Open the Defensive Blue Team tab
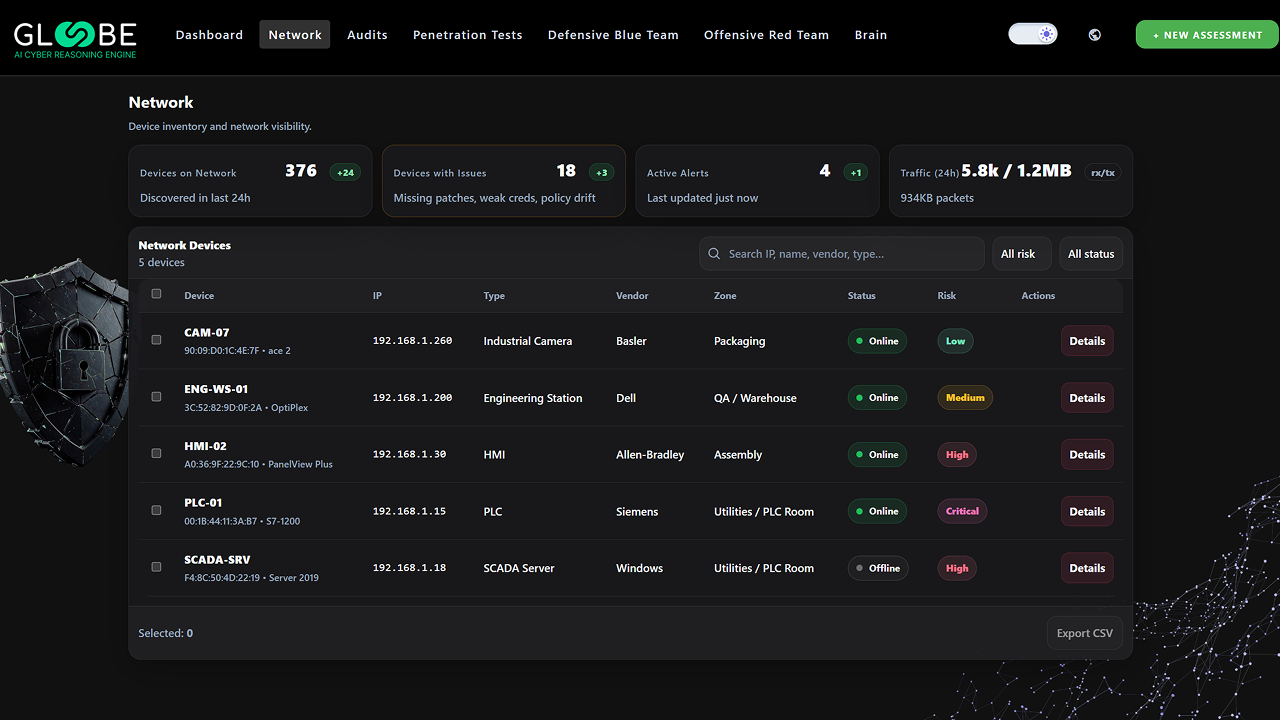Image resolution: width=1280 pixels, height=720 pixels. [x=613, y=35]
